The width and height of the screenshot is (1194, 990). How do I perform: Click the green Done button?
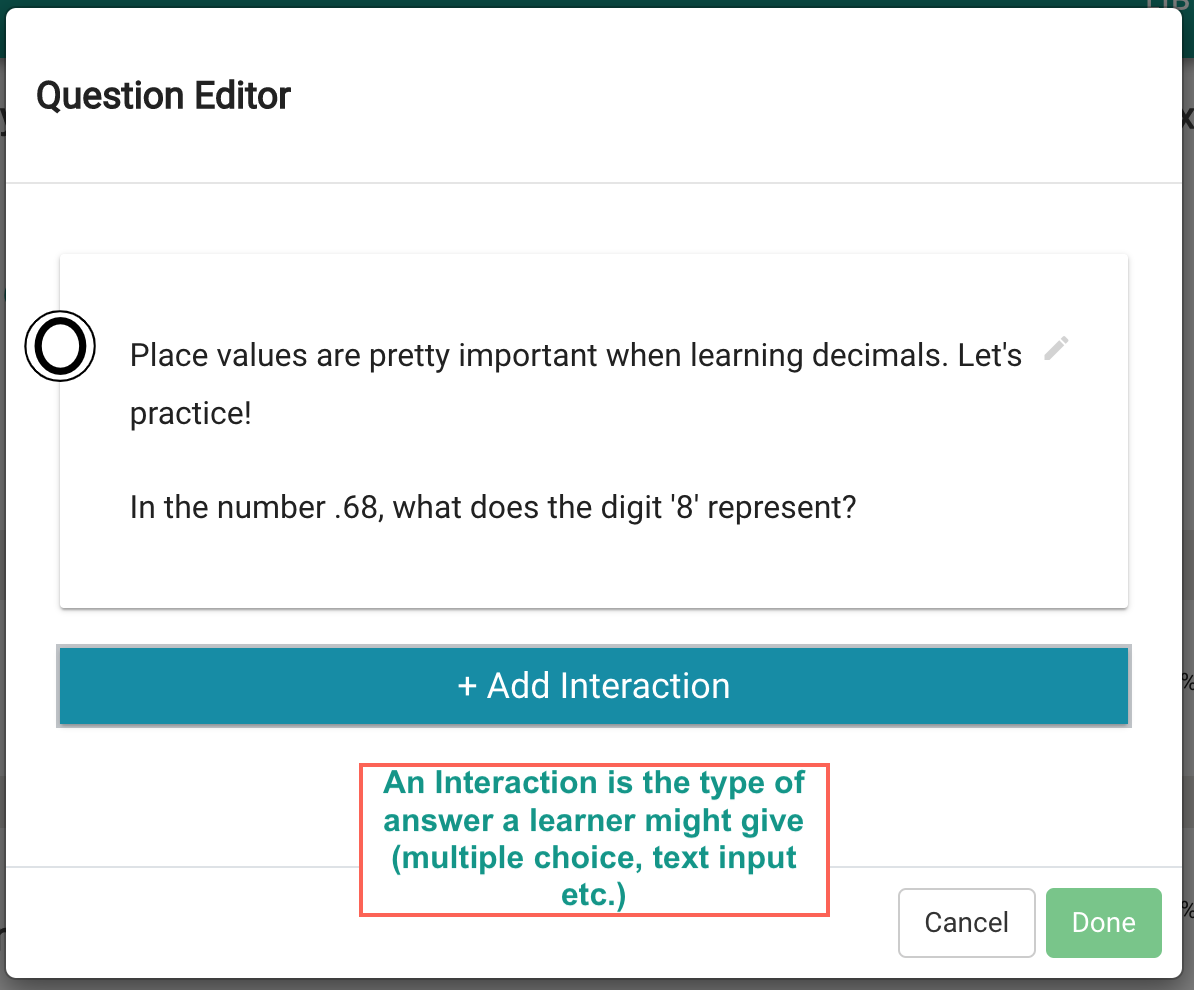tap(1103, 922)
